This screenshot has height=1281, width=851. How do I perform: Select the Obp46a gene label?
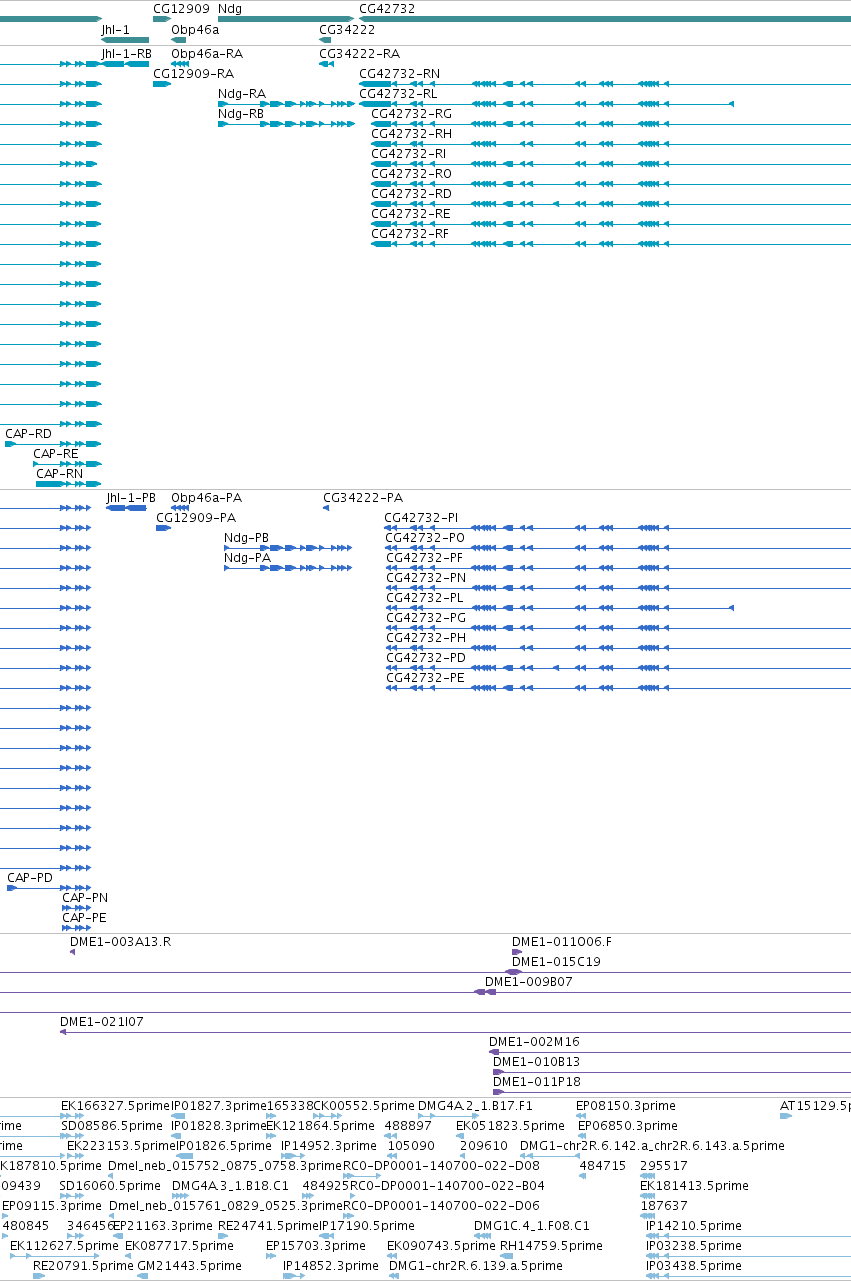pyautogui.click(x=195, y=30)
